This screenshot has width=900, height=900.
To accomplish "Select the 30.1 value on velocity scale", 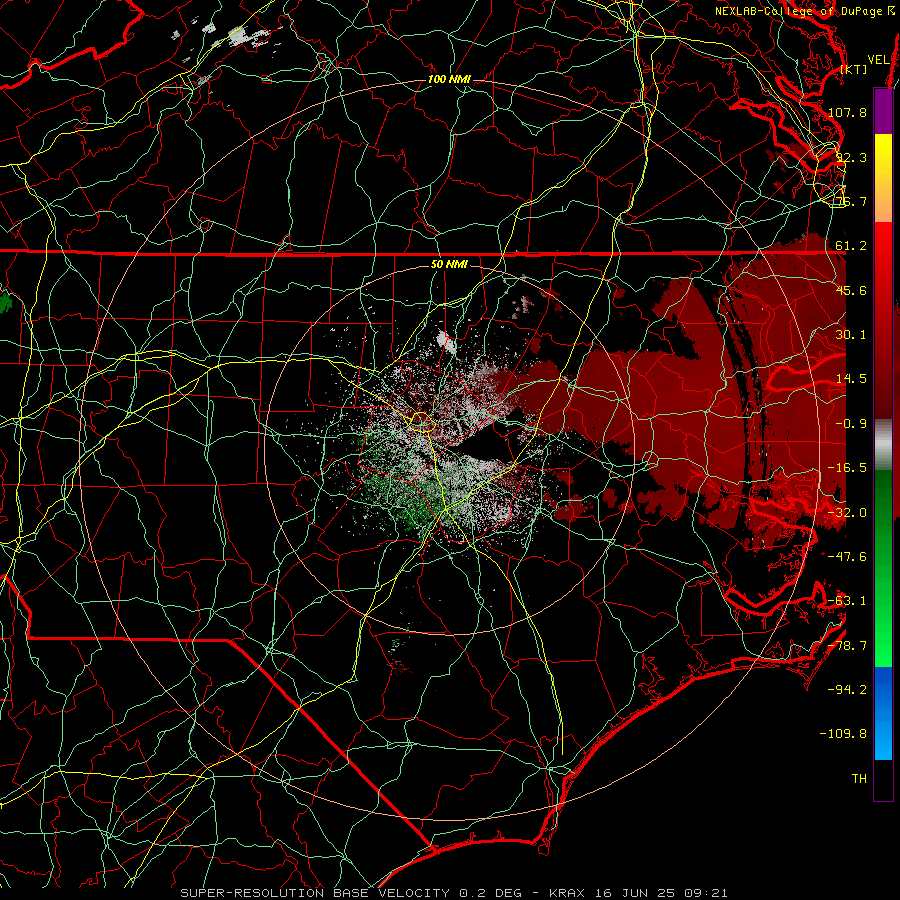I will point(852,335).
